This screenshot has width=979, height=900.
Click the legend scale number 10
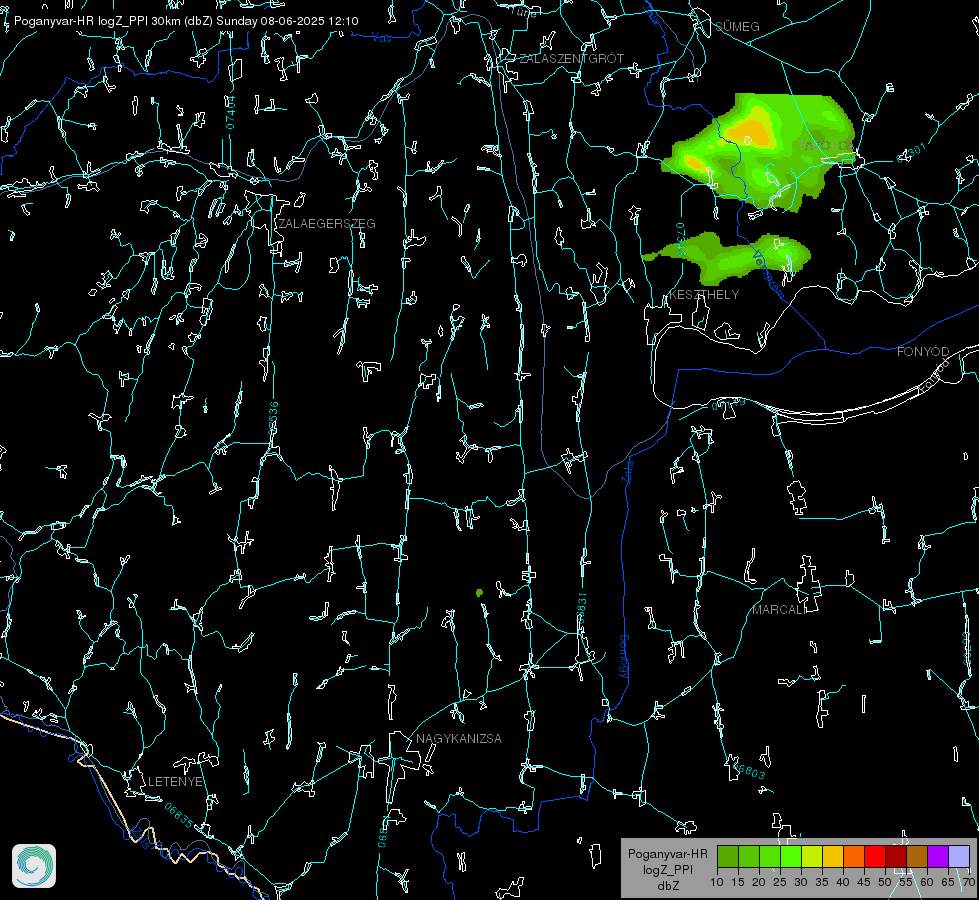pos(717,882)
